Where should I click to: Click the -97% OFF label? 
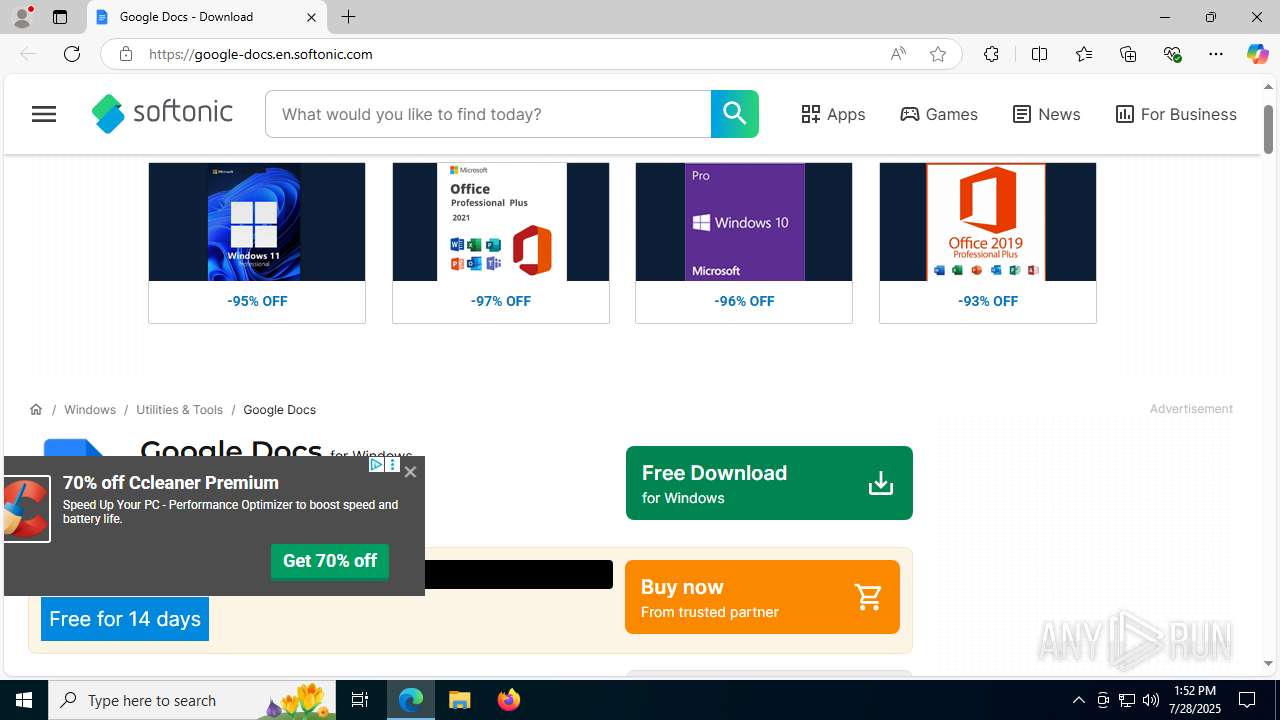501,301
